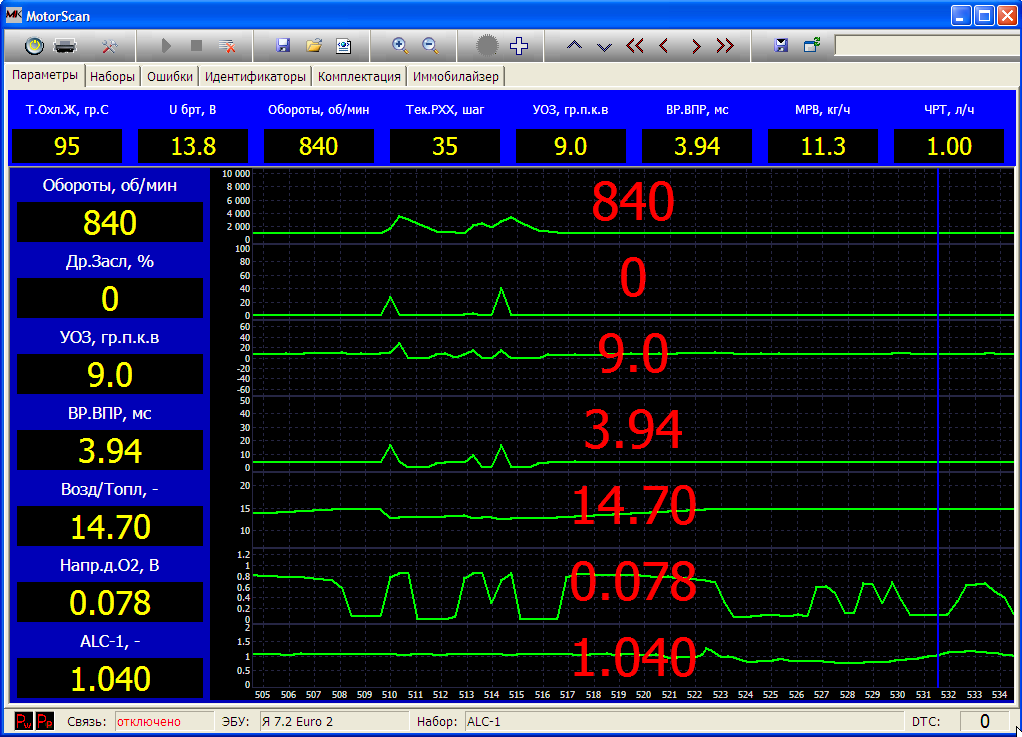Click the U брт value 13.8
1022x737 pixels.
click(x=193, y=146)
